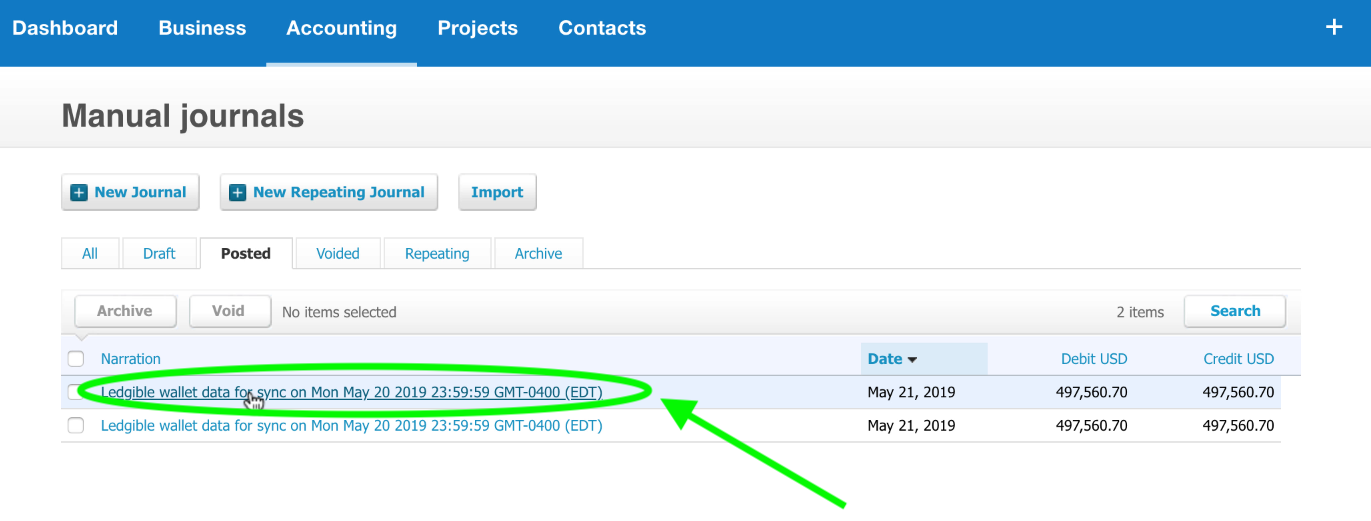Switch to the Voided tab
Viewport: 1371px width, 521px height.
pyautogui.click(x=338, y=253)
